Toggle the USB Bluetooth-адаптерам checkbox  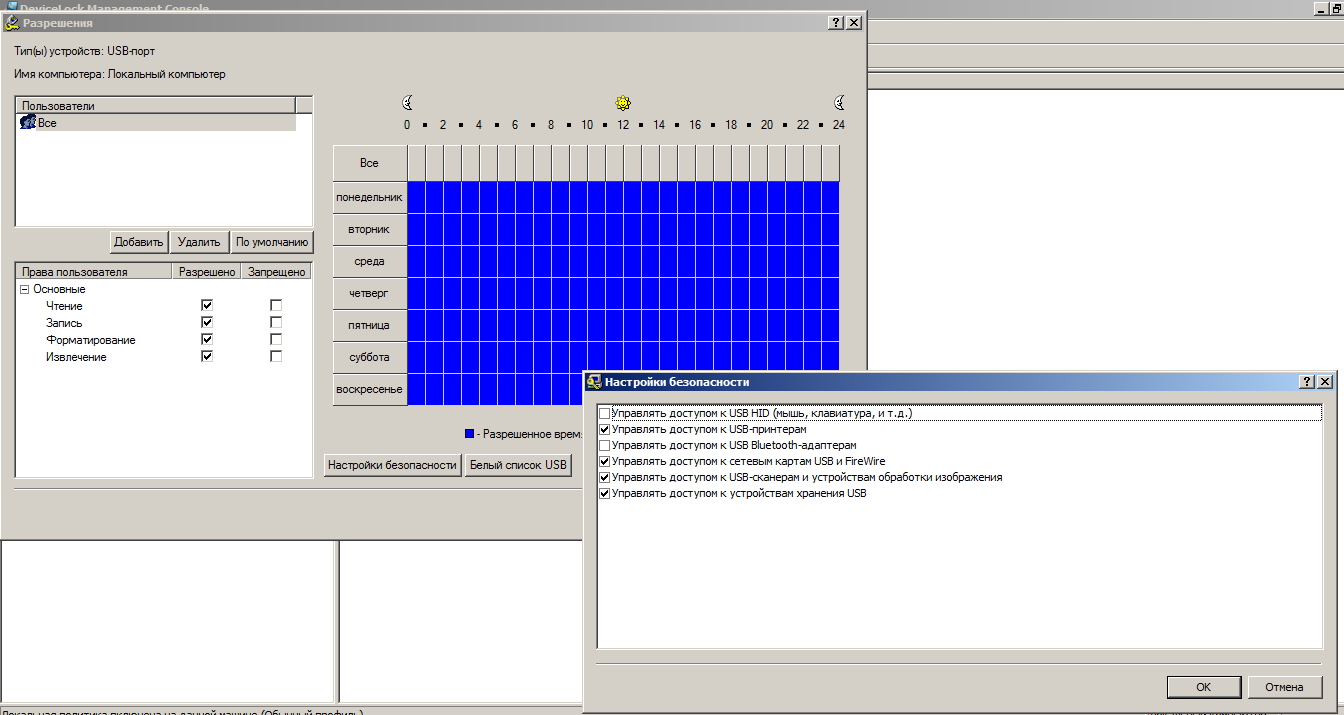coord(604,445)
